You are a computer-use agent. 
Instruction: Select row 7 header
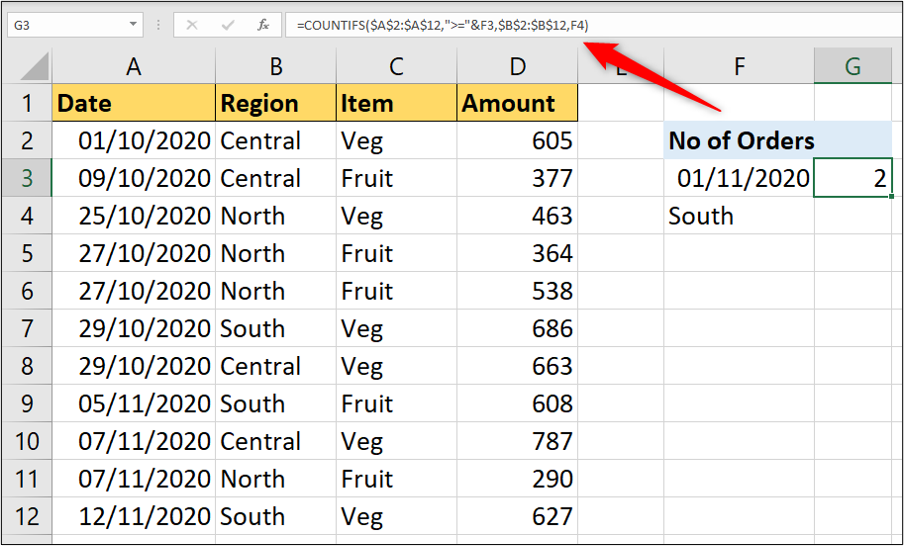pyautogui.click(x=27, y=329)
